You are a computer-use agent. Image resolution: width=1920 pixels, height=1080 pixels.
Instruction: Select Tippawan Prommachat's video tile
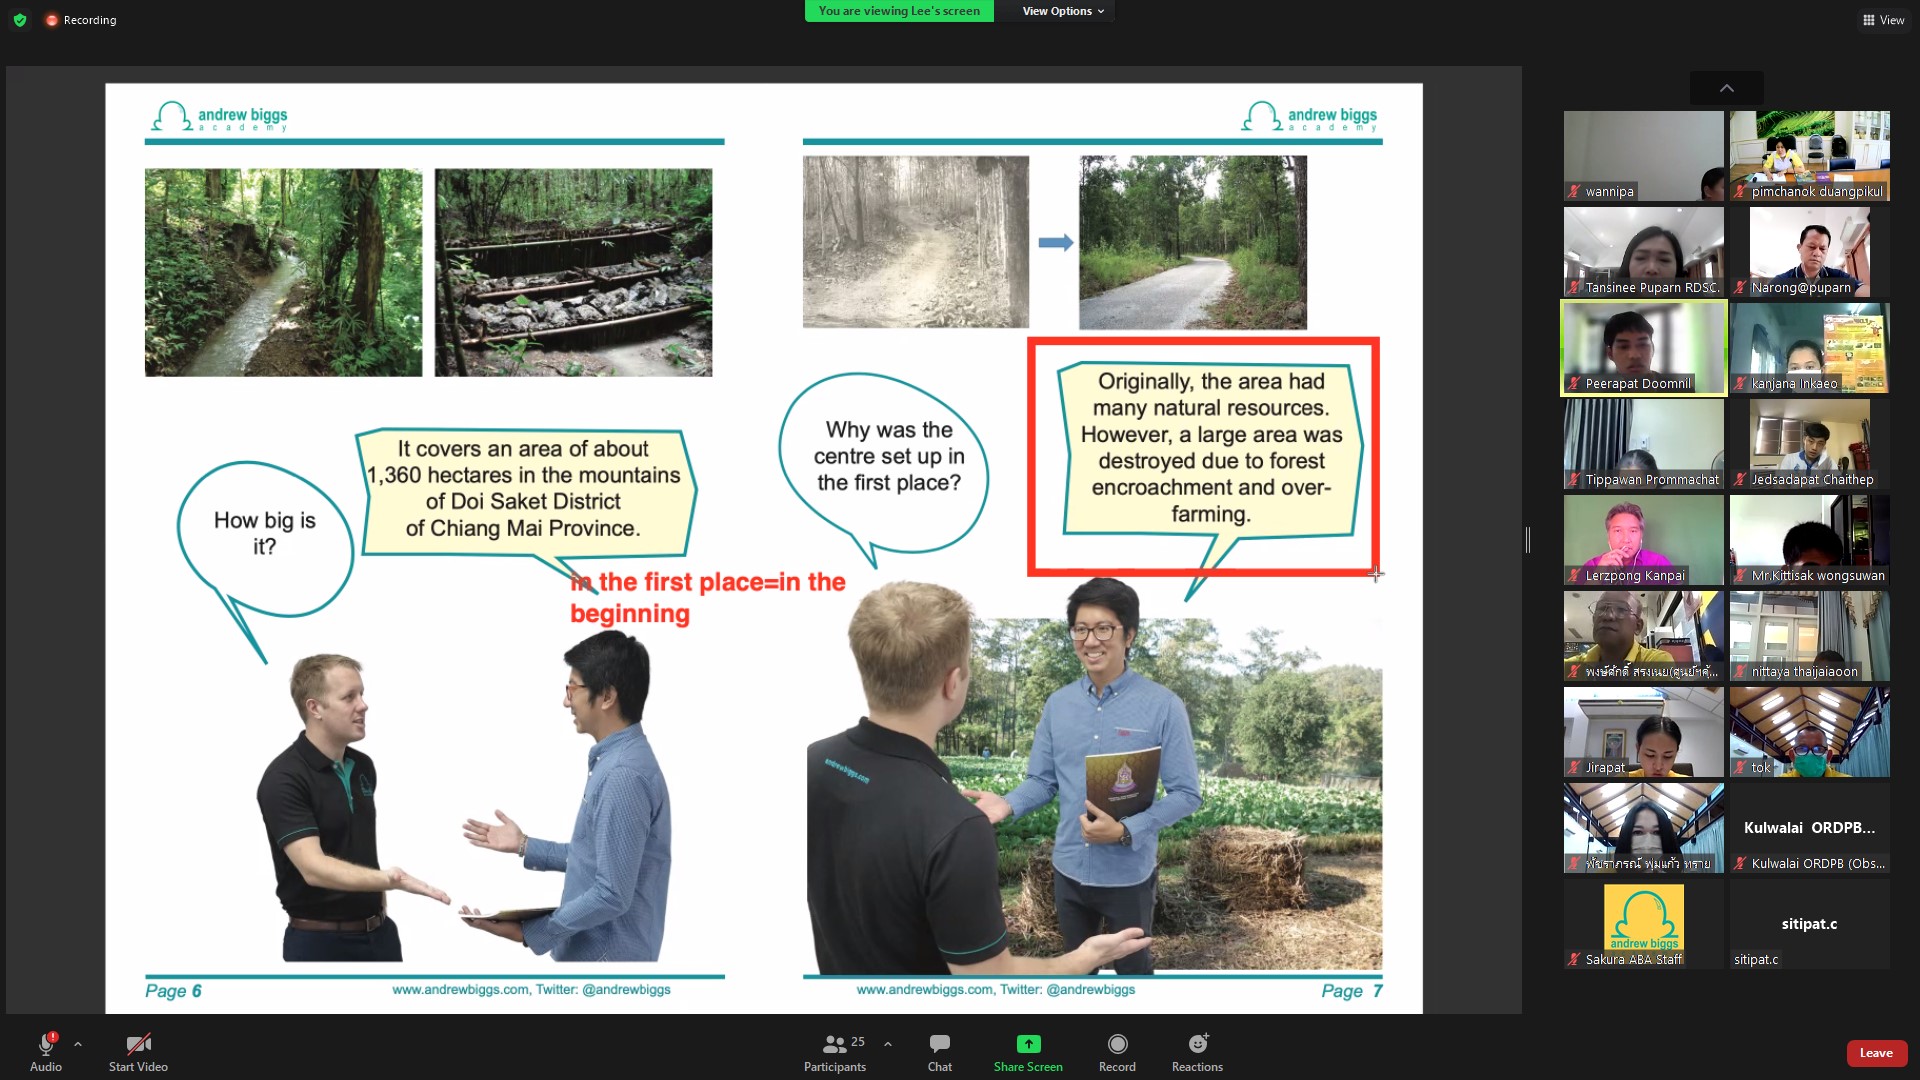click(1644, 444)
